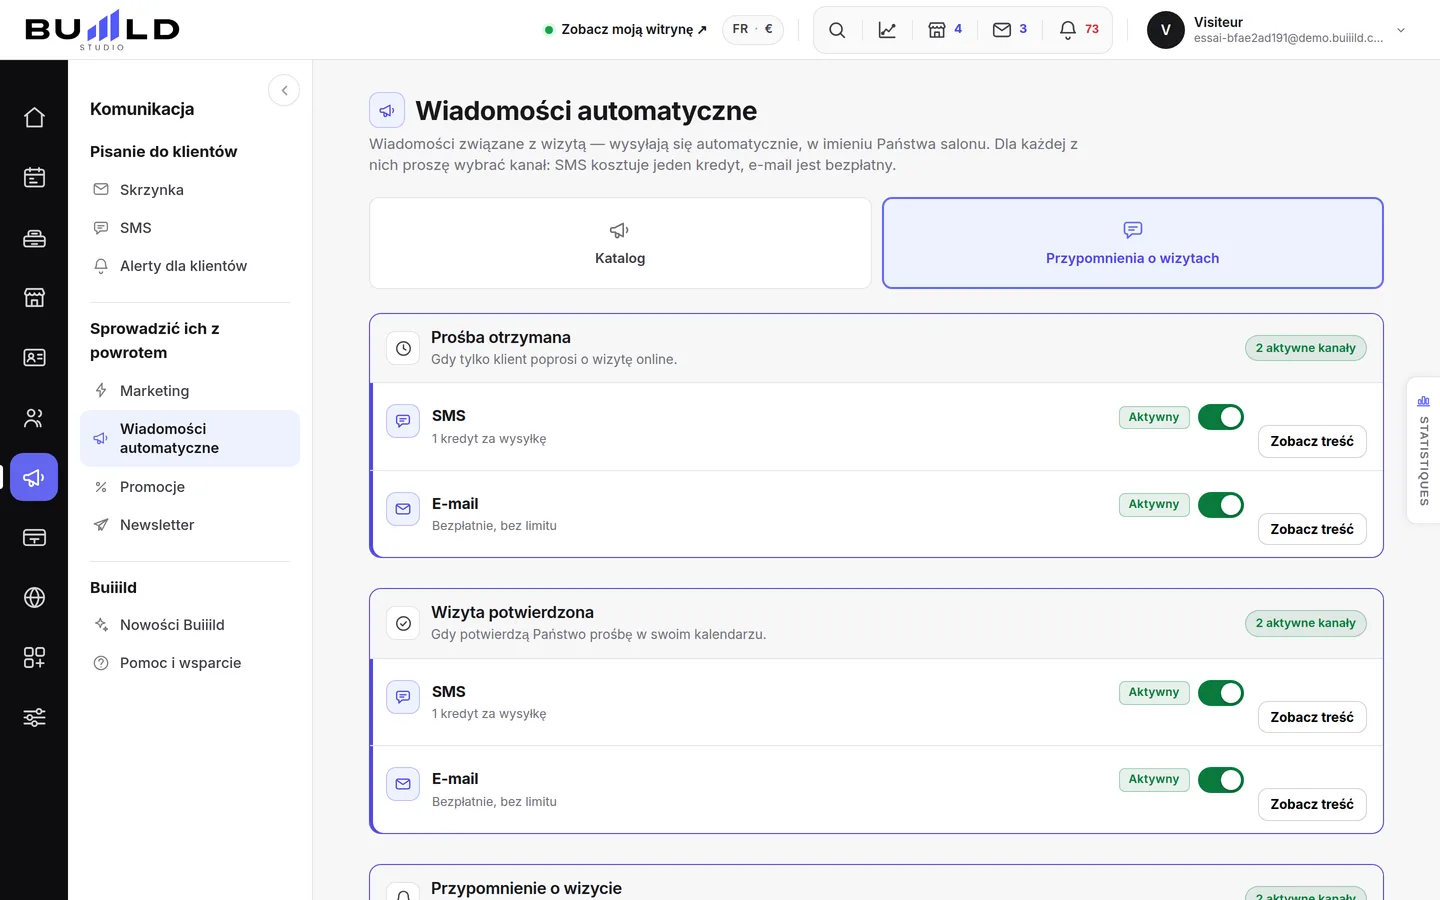Image resolution: width=1440 pixels, height=900 pixels.
Task: Switch to Przypomnienia o wizytach tab
Action: pos(1133,243)
